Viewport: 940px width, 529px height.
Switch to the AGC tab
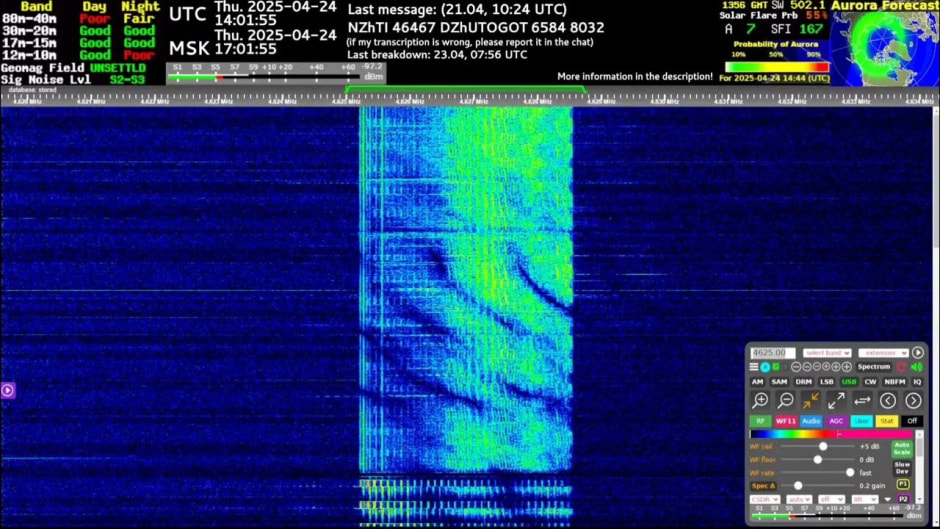tap(836, 421)
